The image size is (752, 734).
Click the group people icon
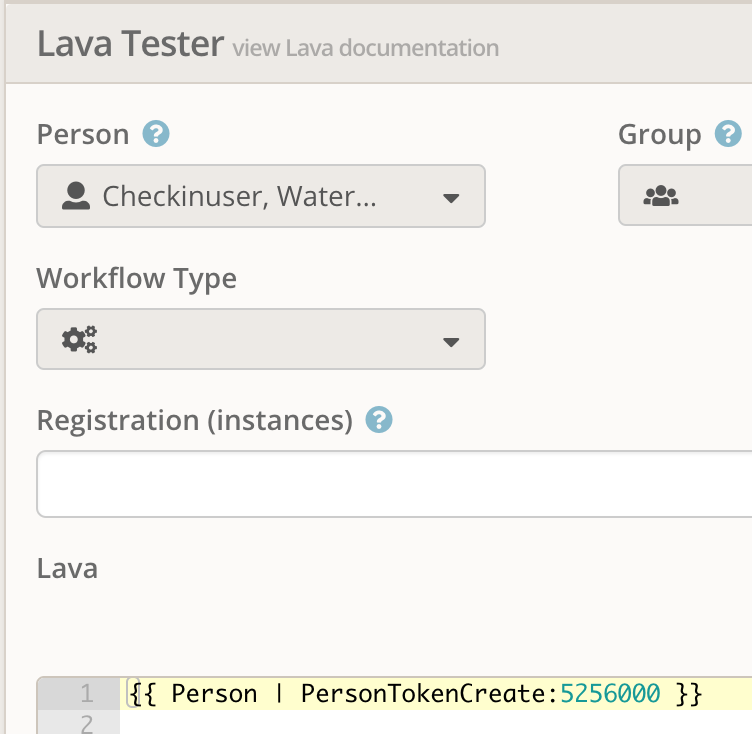pos(661,196)
